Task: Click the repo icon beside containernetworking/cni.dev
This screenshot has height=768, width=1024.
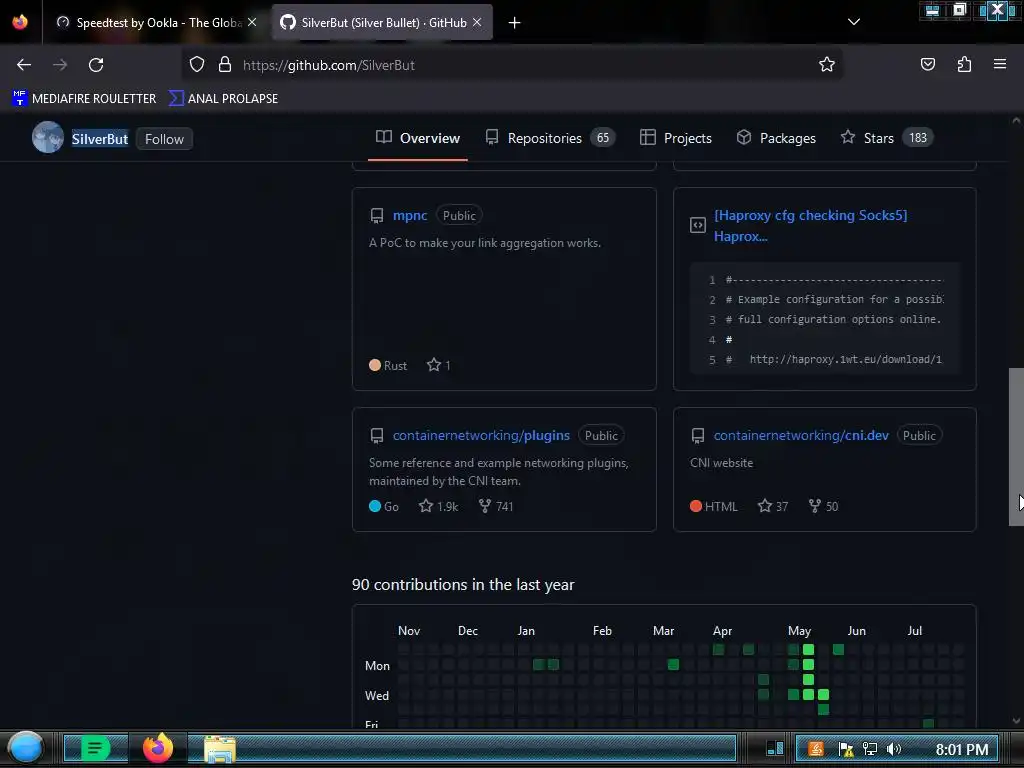Action: [x=697, y=436]
